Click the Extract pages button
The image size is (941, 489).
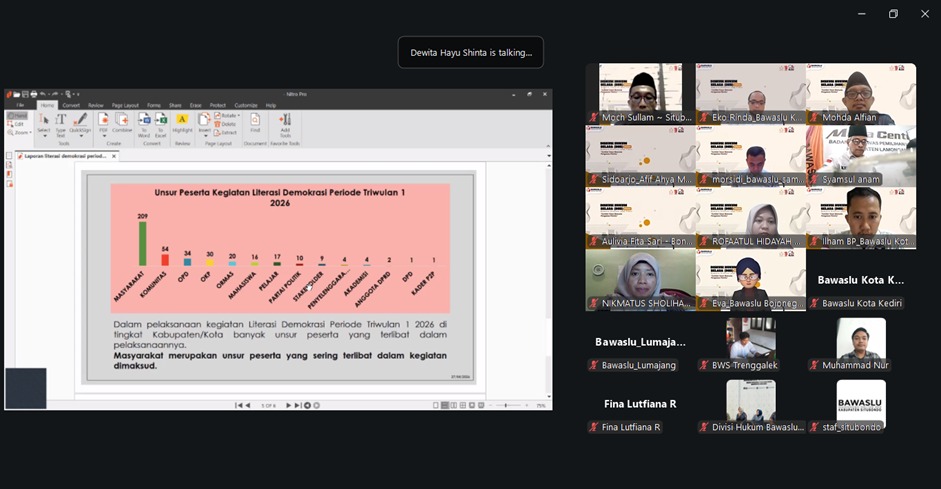(228, 132)
